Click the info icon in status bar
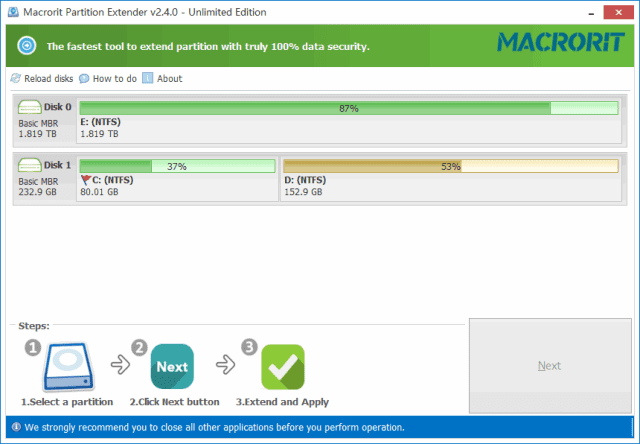This screenshot has width=640, height=444. (14, 427)
